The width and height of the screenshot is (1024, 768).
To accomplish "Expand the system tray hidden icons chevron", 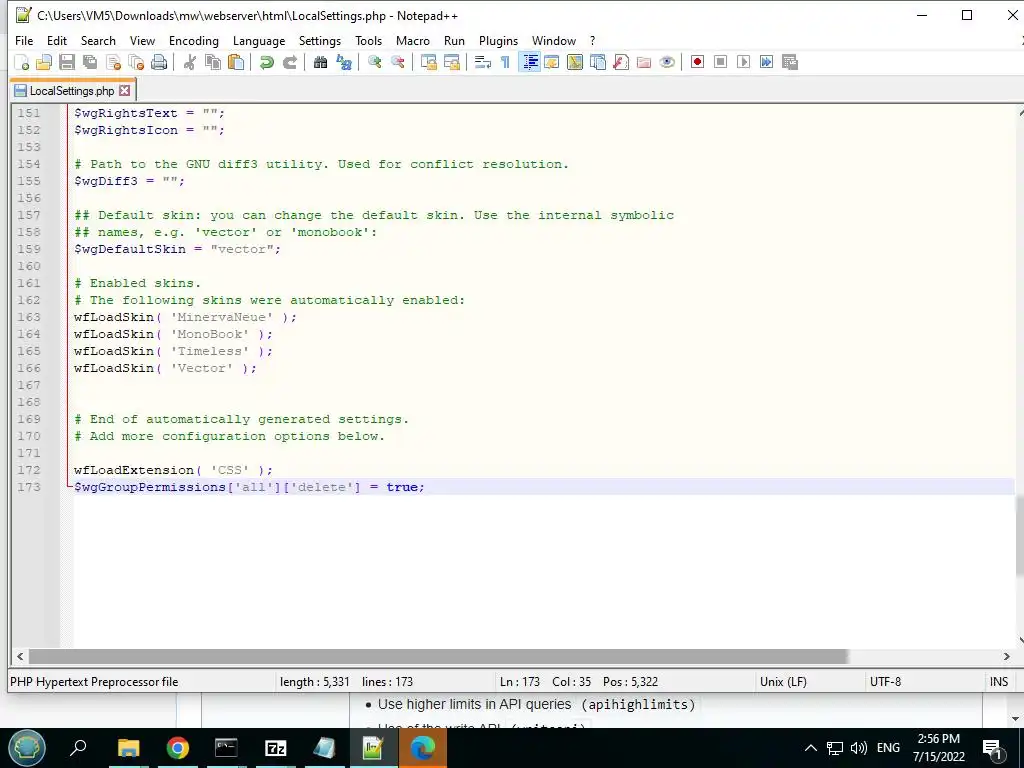I will click(810, 748).
